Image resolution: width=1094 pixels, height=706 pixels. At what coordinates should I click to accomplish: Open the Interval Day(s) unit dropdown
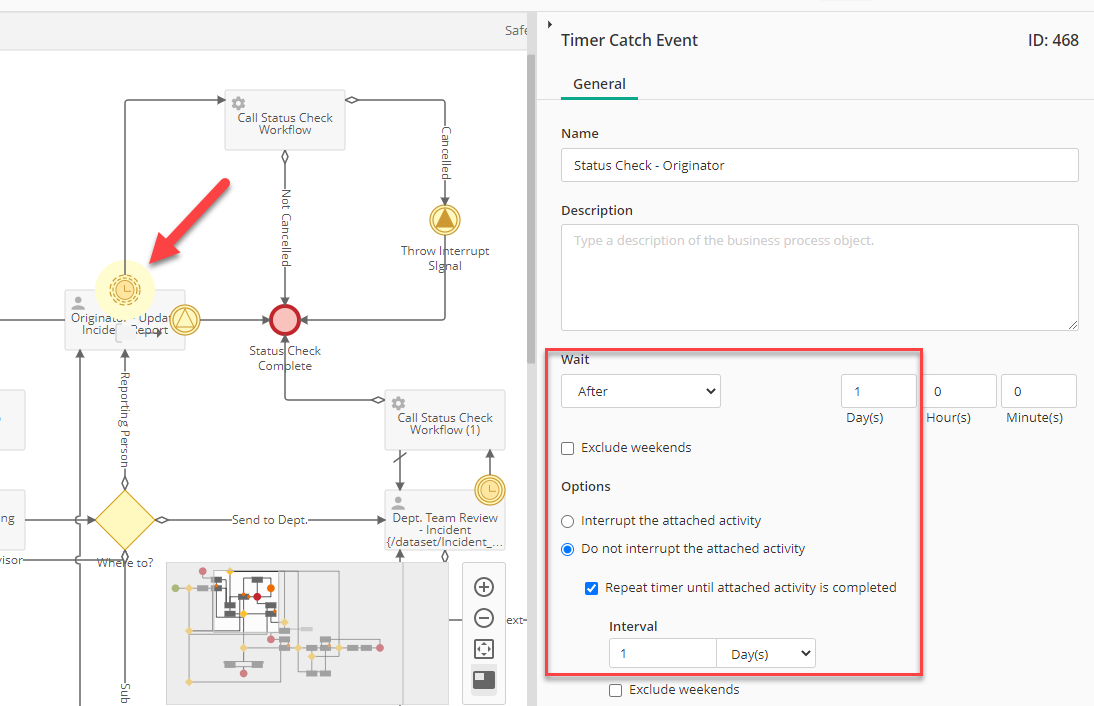point(766,654)
